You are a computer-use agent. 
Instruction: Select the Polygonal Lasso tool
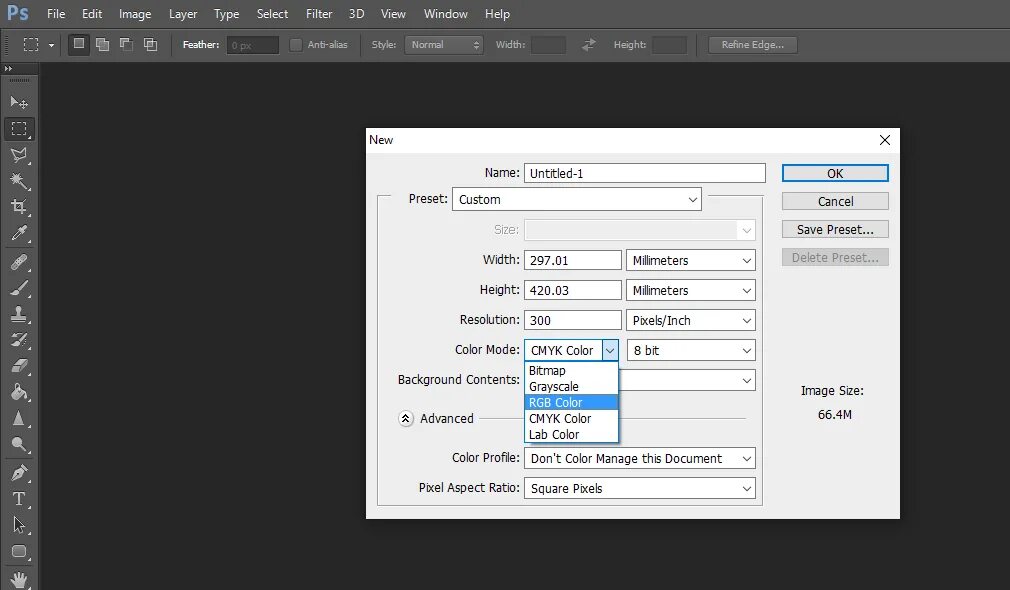(x=19, y=155)
